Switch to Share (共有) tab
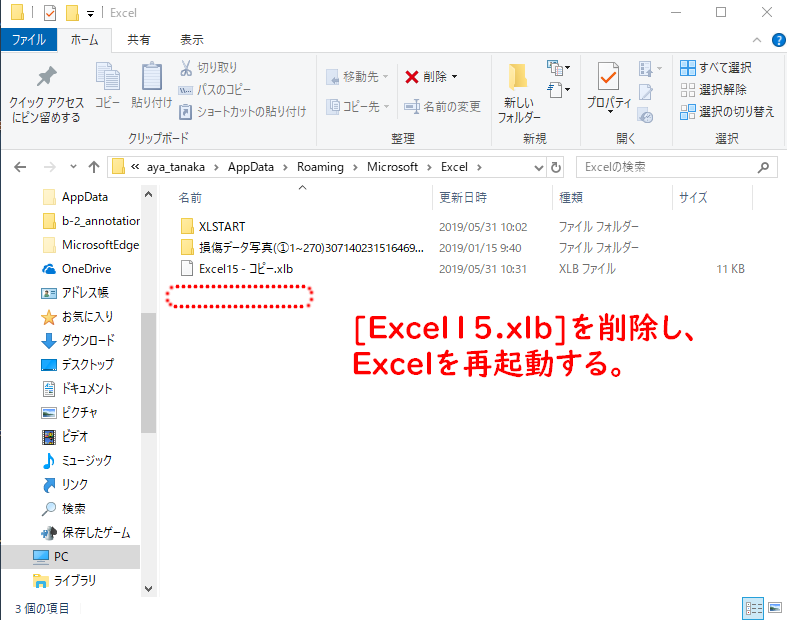This screenshot has height=620, width=787. (x=139, y=40)
